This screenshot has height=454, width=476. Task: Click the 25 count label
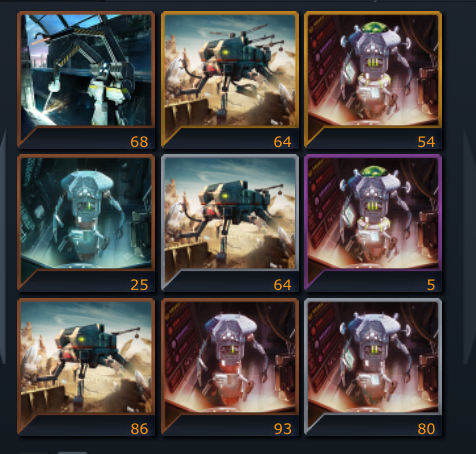click(139, 285)
